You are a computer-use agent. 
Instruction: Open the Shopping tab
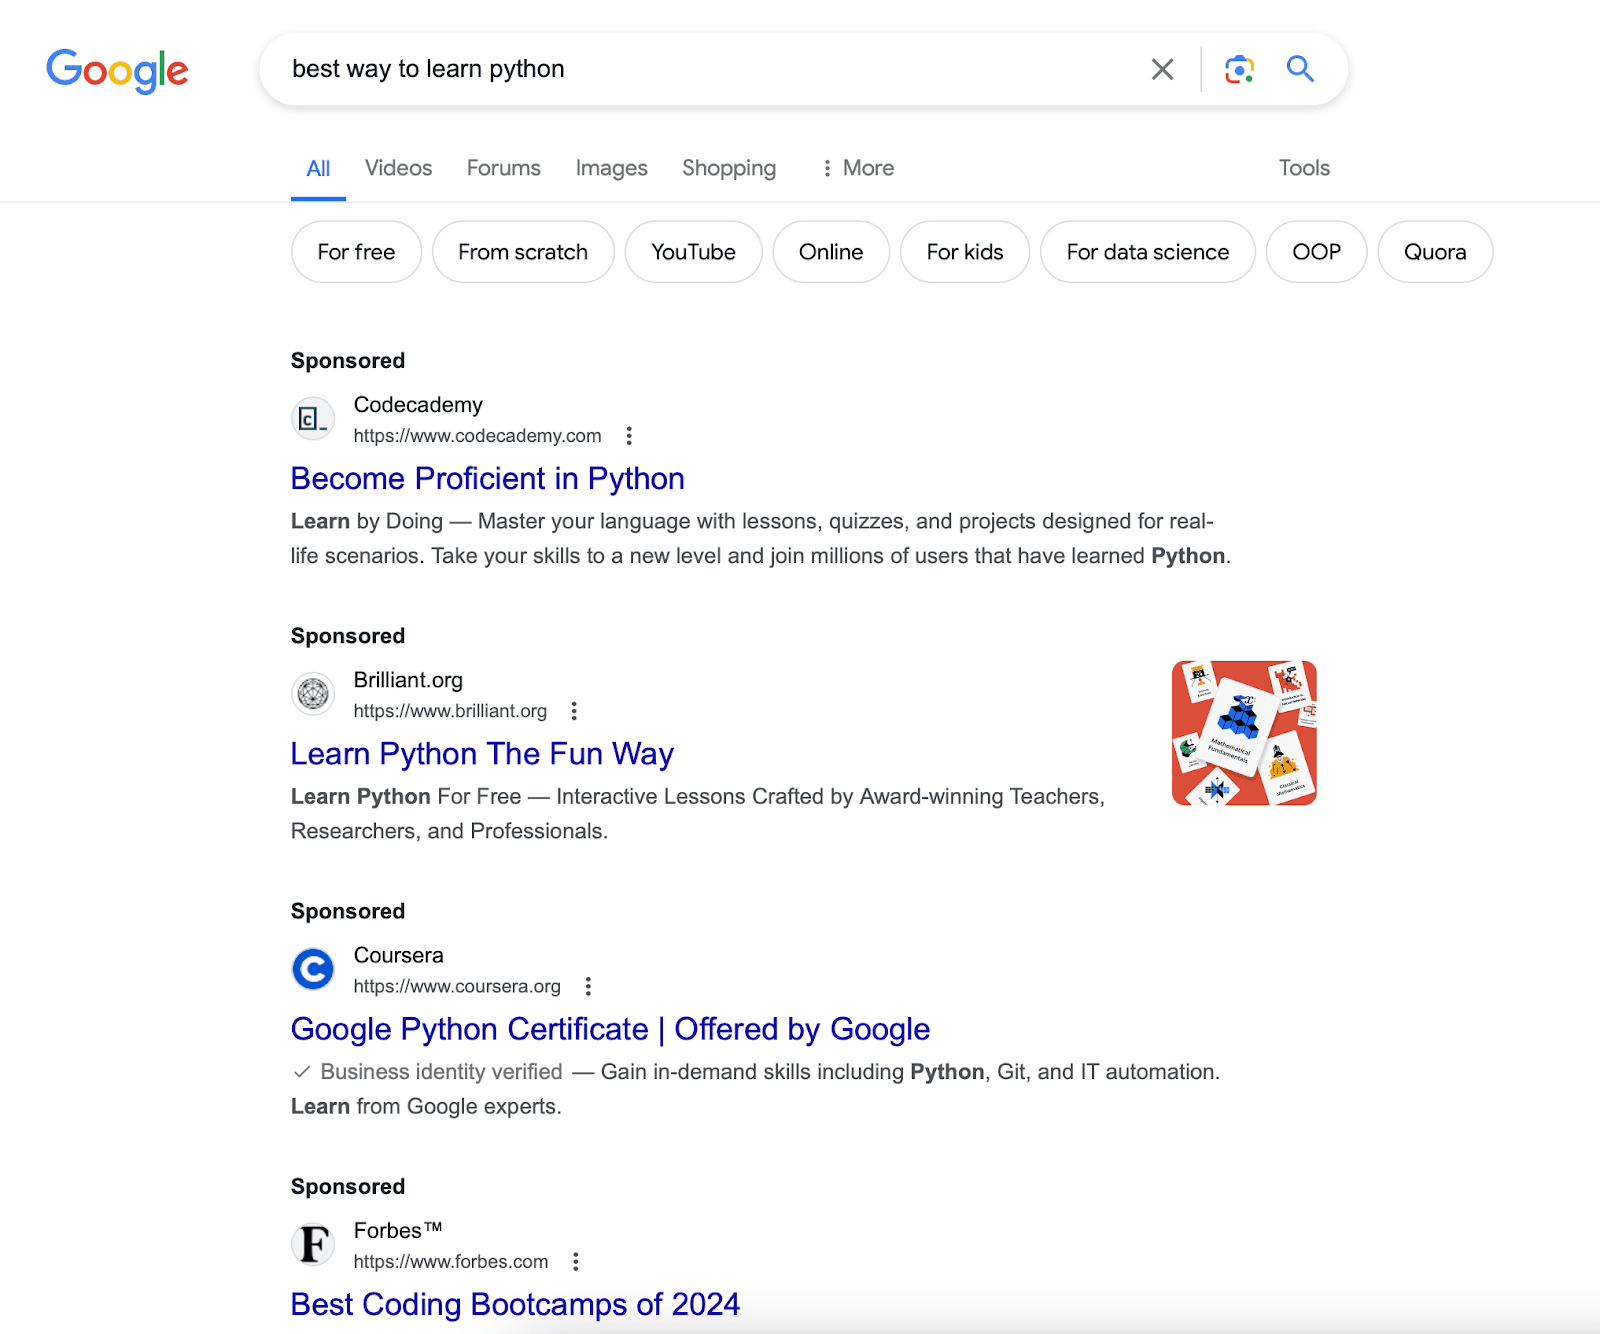point(729,168)
